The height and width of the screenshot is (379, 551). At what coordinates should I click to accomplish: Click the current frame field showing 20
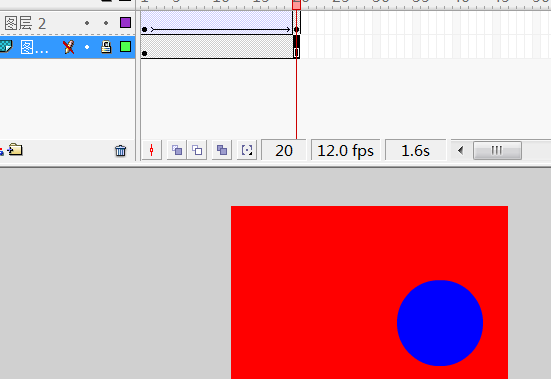284,151
